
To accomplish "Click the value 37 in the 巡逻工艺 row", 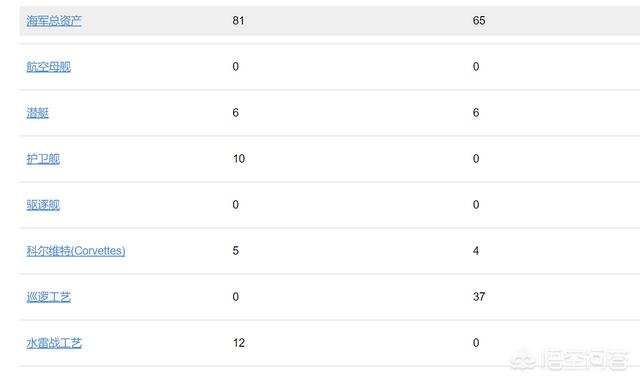I will [479, 297].
